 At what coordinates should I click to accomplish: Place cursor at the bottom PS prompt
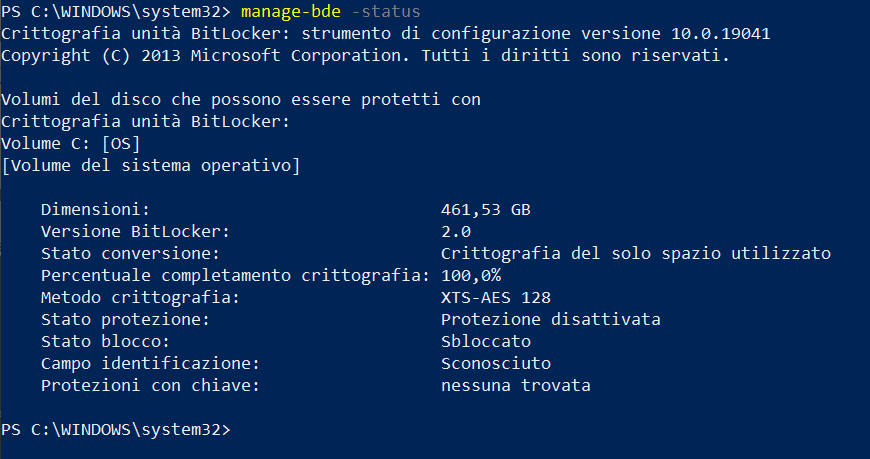[x=240, y=430]
